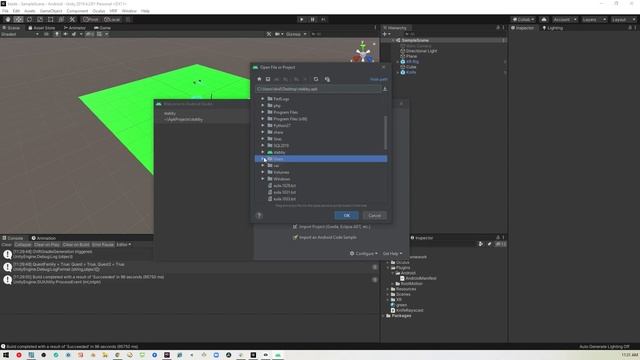Screen dimensions: 640x360
Task: Click the Unity cloud services icon
Action: pos(544,20)
